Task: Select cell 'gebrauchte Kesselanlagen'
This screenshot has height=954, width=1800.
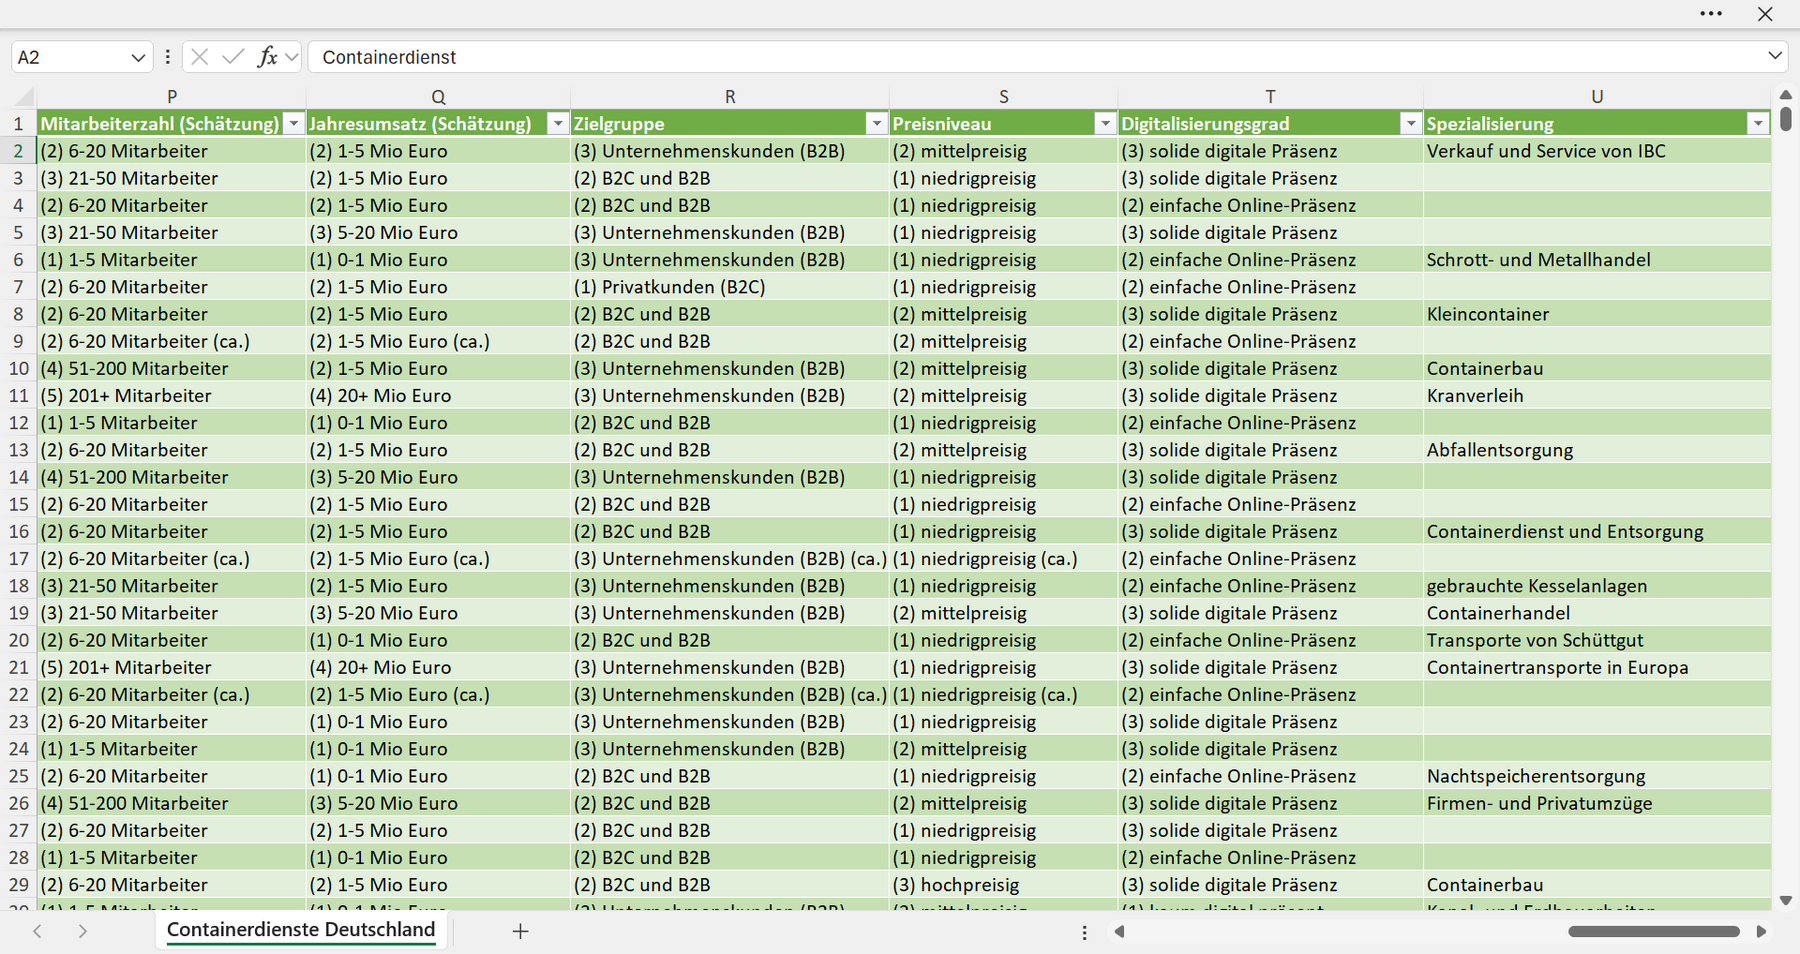Action: (1597, 586)
